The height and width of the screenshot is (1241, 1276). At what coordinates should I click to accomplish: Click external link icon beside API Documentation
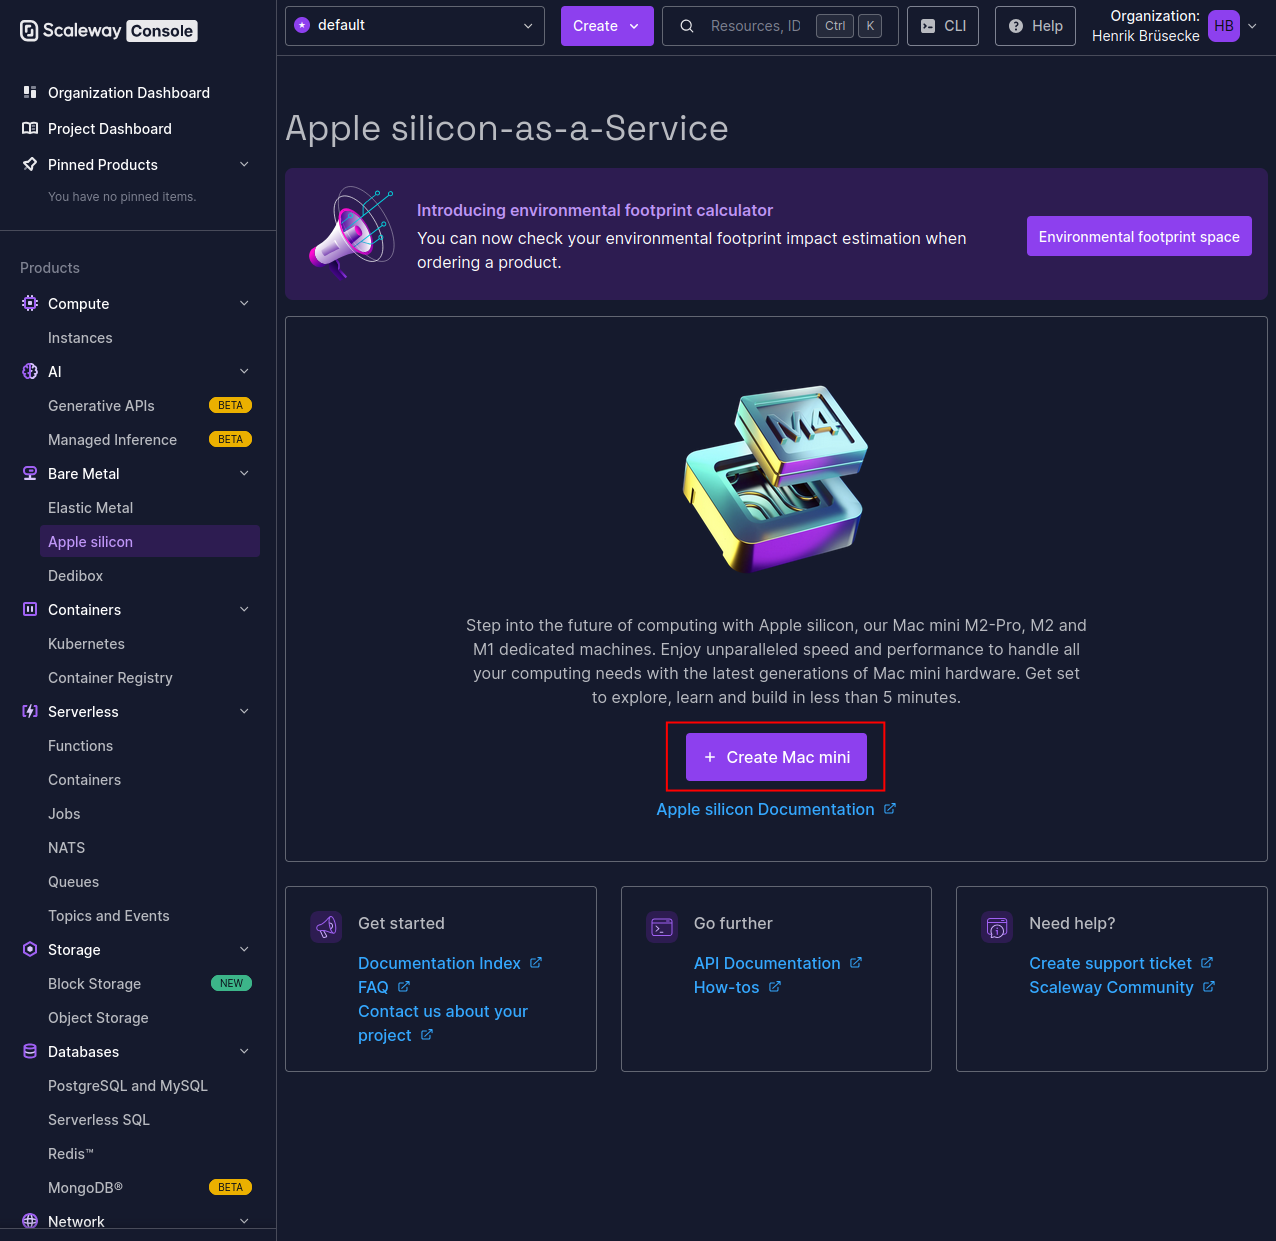tap(856, 962)
